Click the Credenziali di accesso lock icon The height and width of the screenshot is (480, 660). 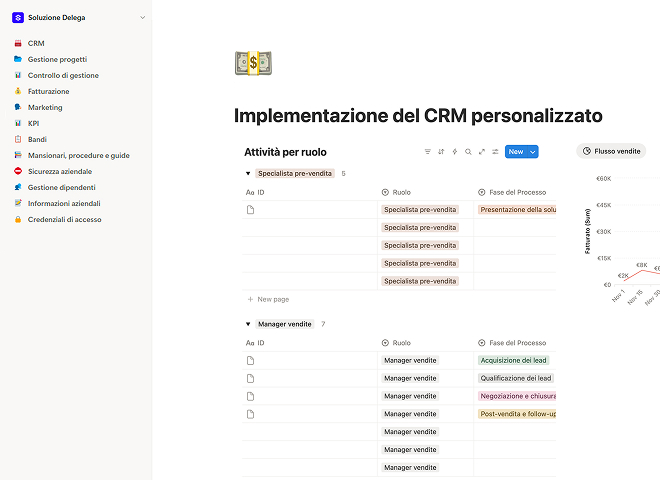[18, 219]
